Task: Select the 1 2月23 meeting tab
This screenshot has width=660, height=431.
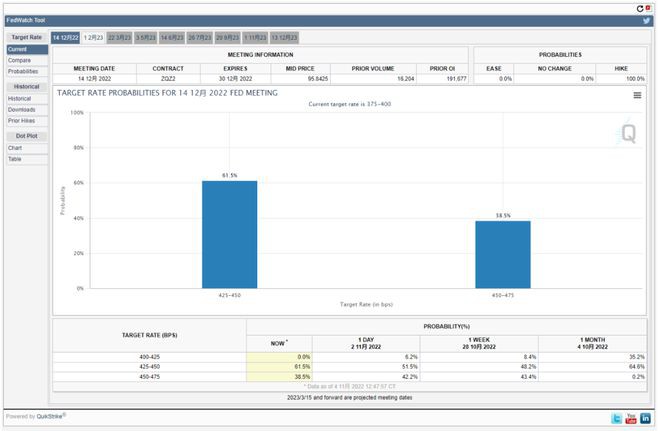Action: (x=92, y=36)
